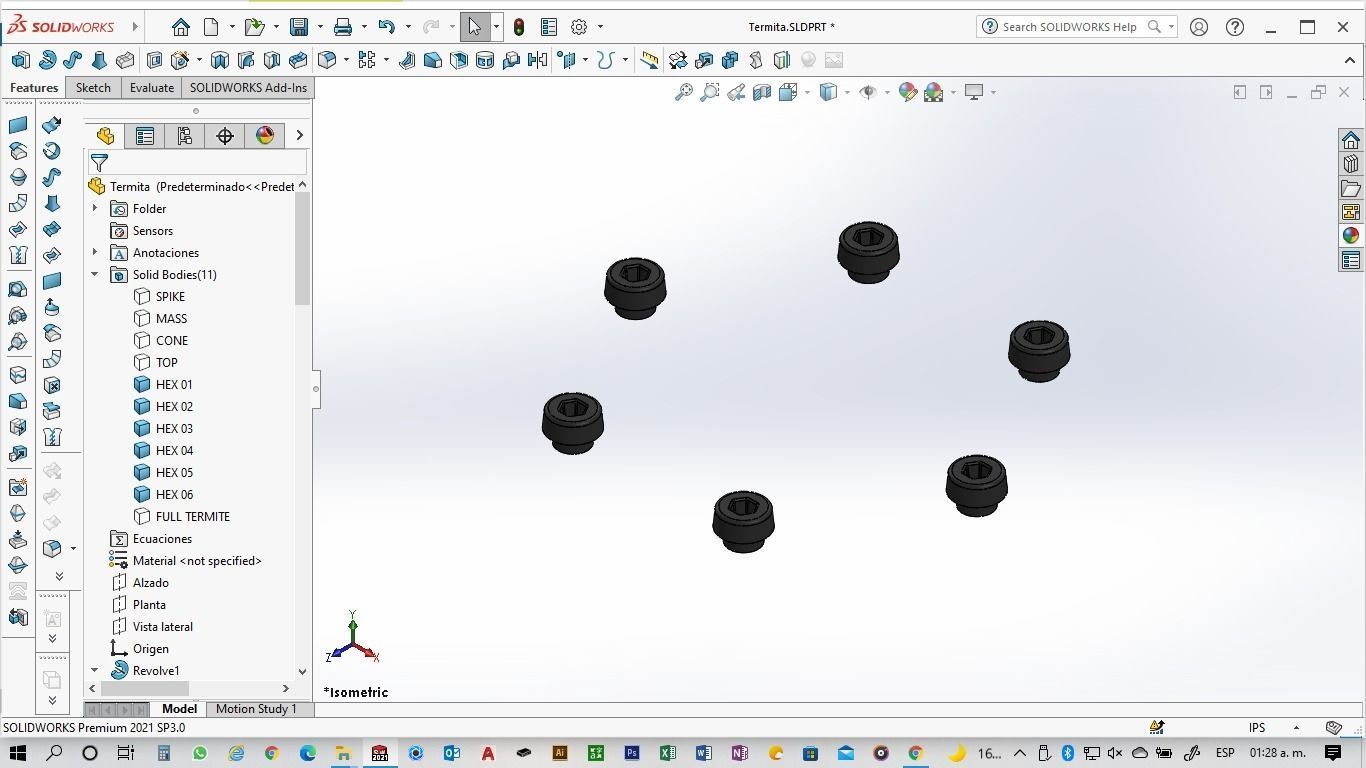
Task: Open Windows Start menu
Action: (17, 753)
